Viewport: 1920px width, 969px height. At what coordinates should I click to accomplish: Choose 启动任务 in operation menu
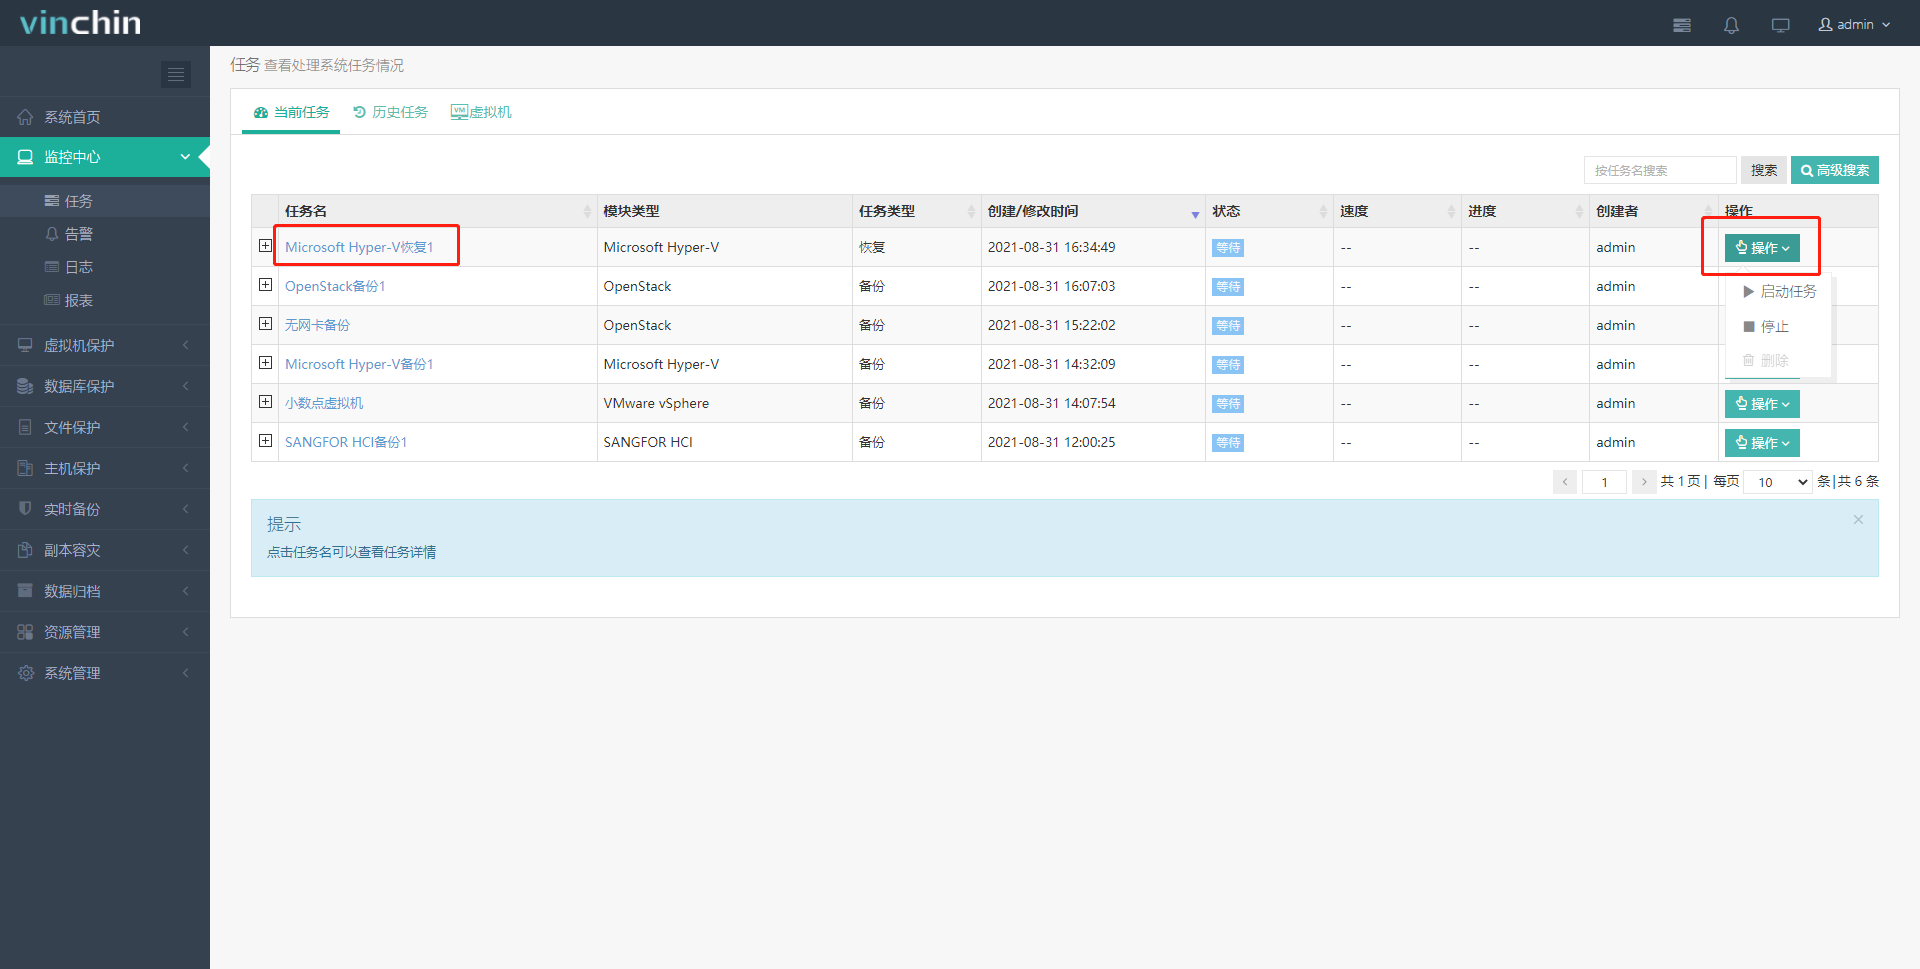tap(1779, 292)
